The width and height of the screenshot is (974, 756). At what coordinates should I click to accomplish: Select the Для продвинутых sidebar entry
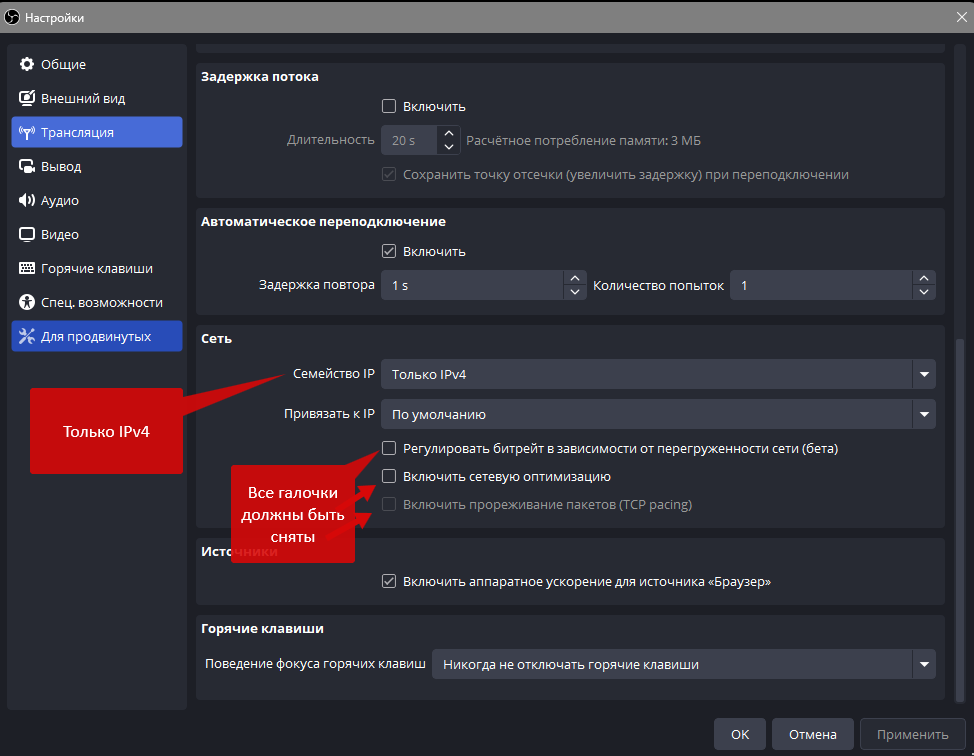tap(97, 336)
